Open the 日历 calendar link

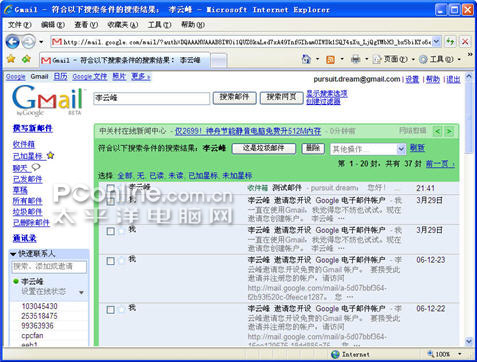click(x=60, y=77)
